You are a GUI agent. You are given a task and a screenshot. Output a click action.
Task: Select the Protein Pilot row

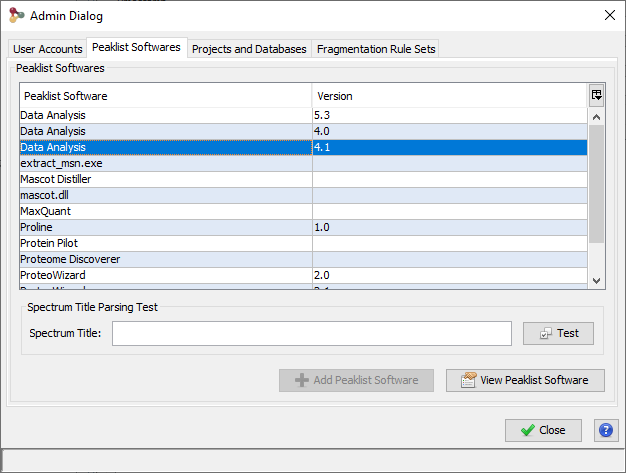(303, 243)
